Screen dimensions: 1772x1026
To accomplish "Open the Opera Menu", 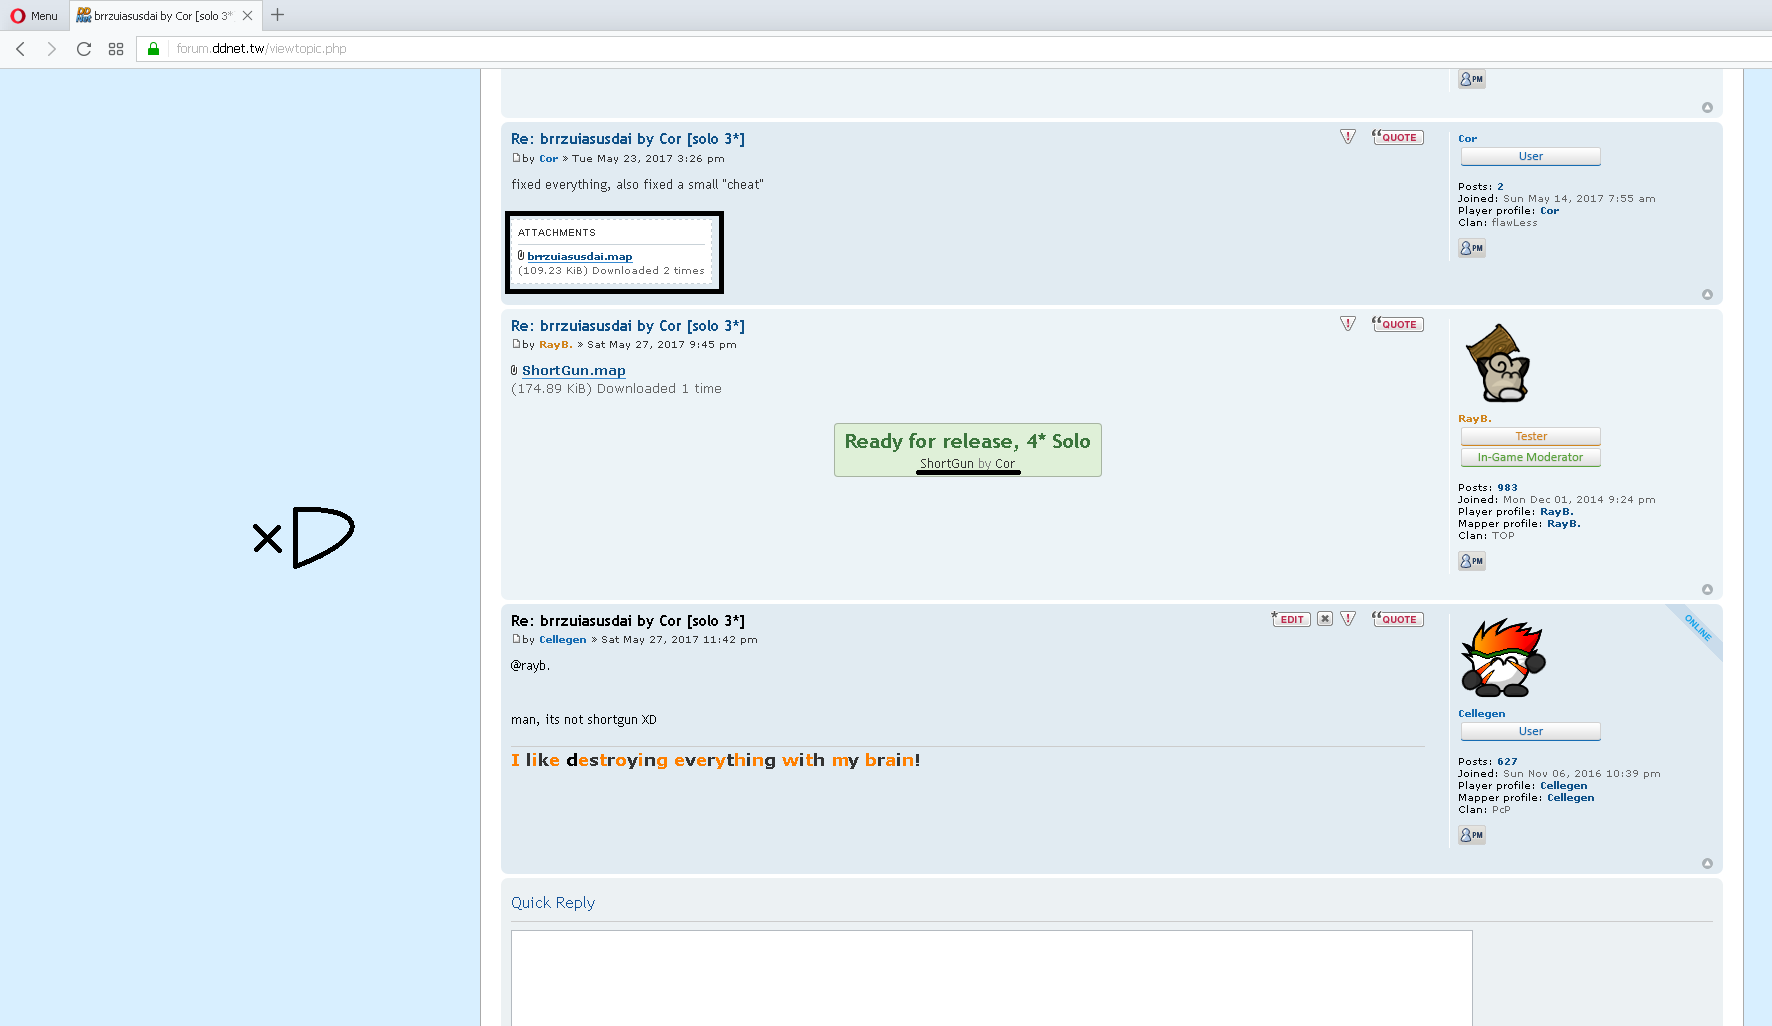I will [35, 16].
